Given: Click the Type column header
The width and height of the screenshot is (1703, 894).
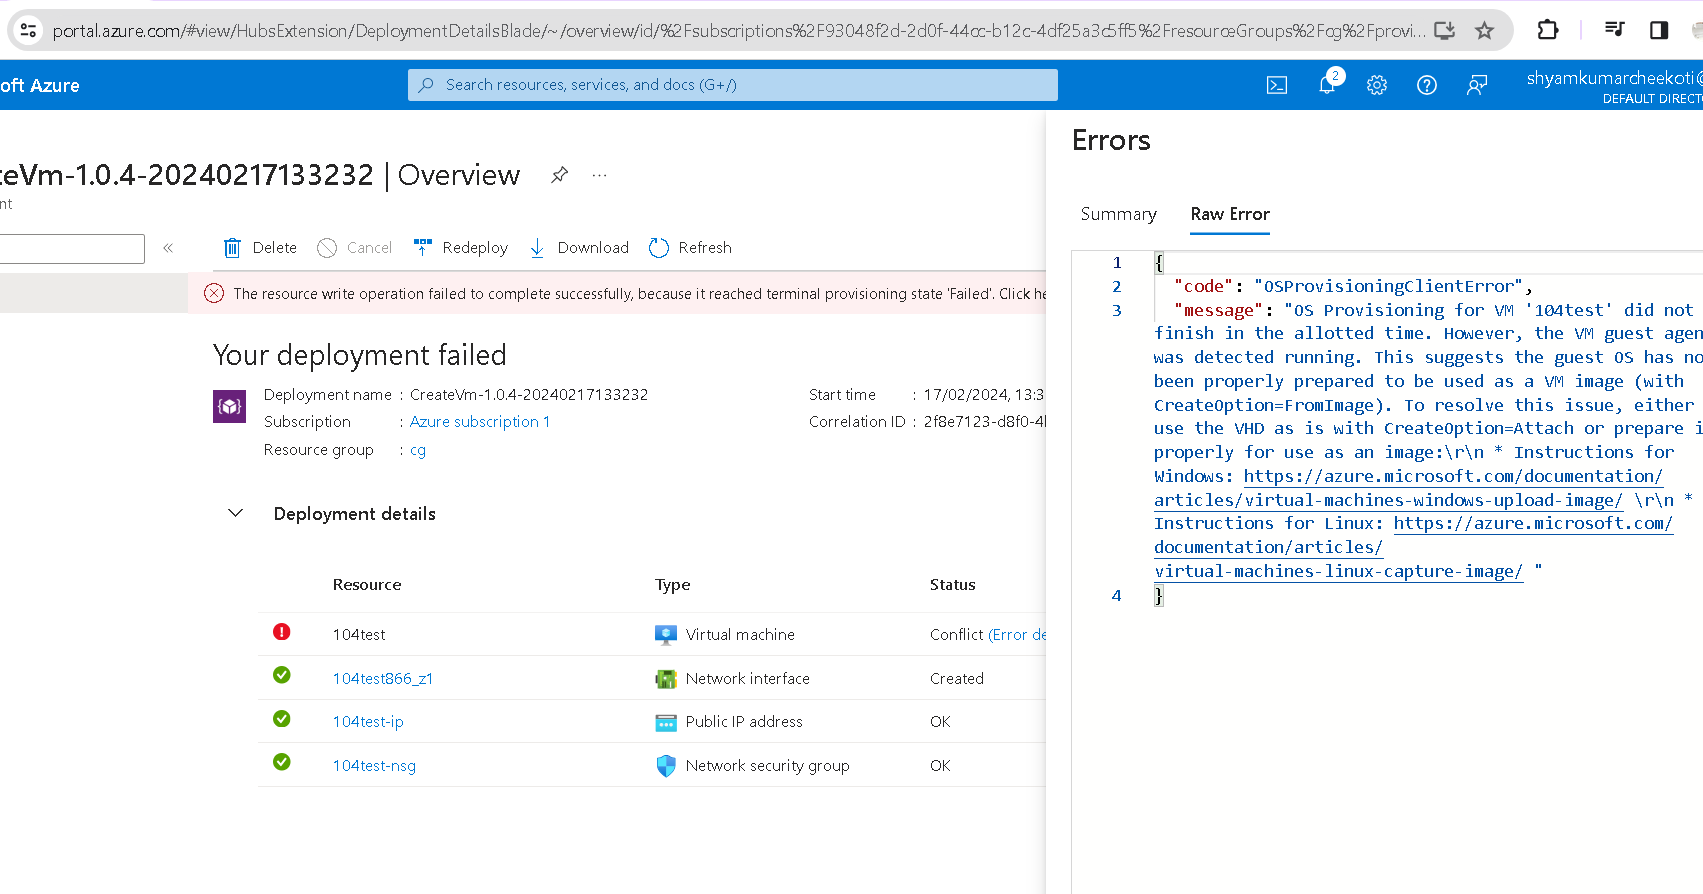Looking at the screenshot, I should click(673, 585).
